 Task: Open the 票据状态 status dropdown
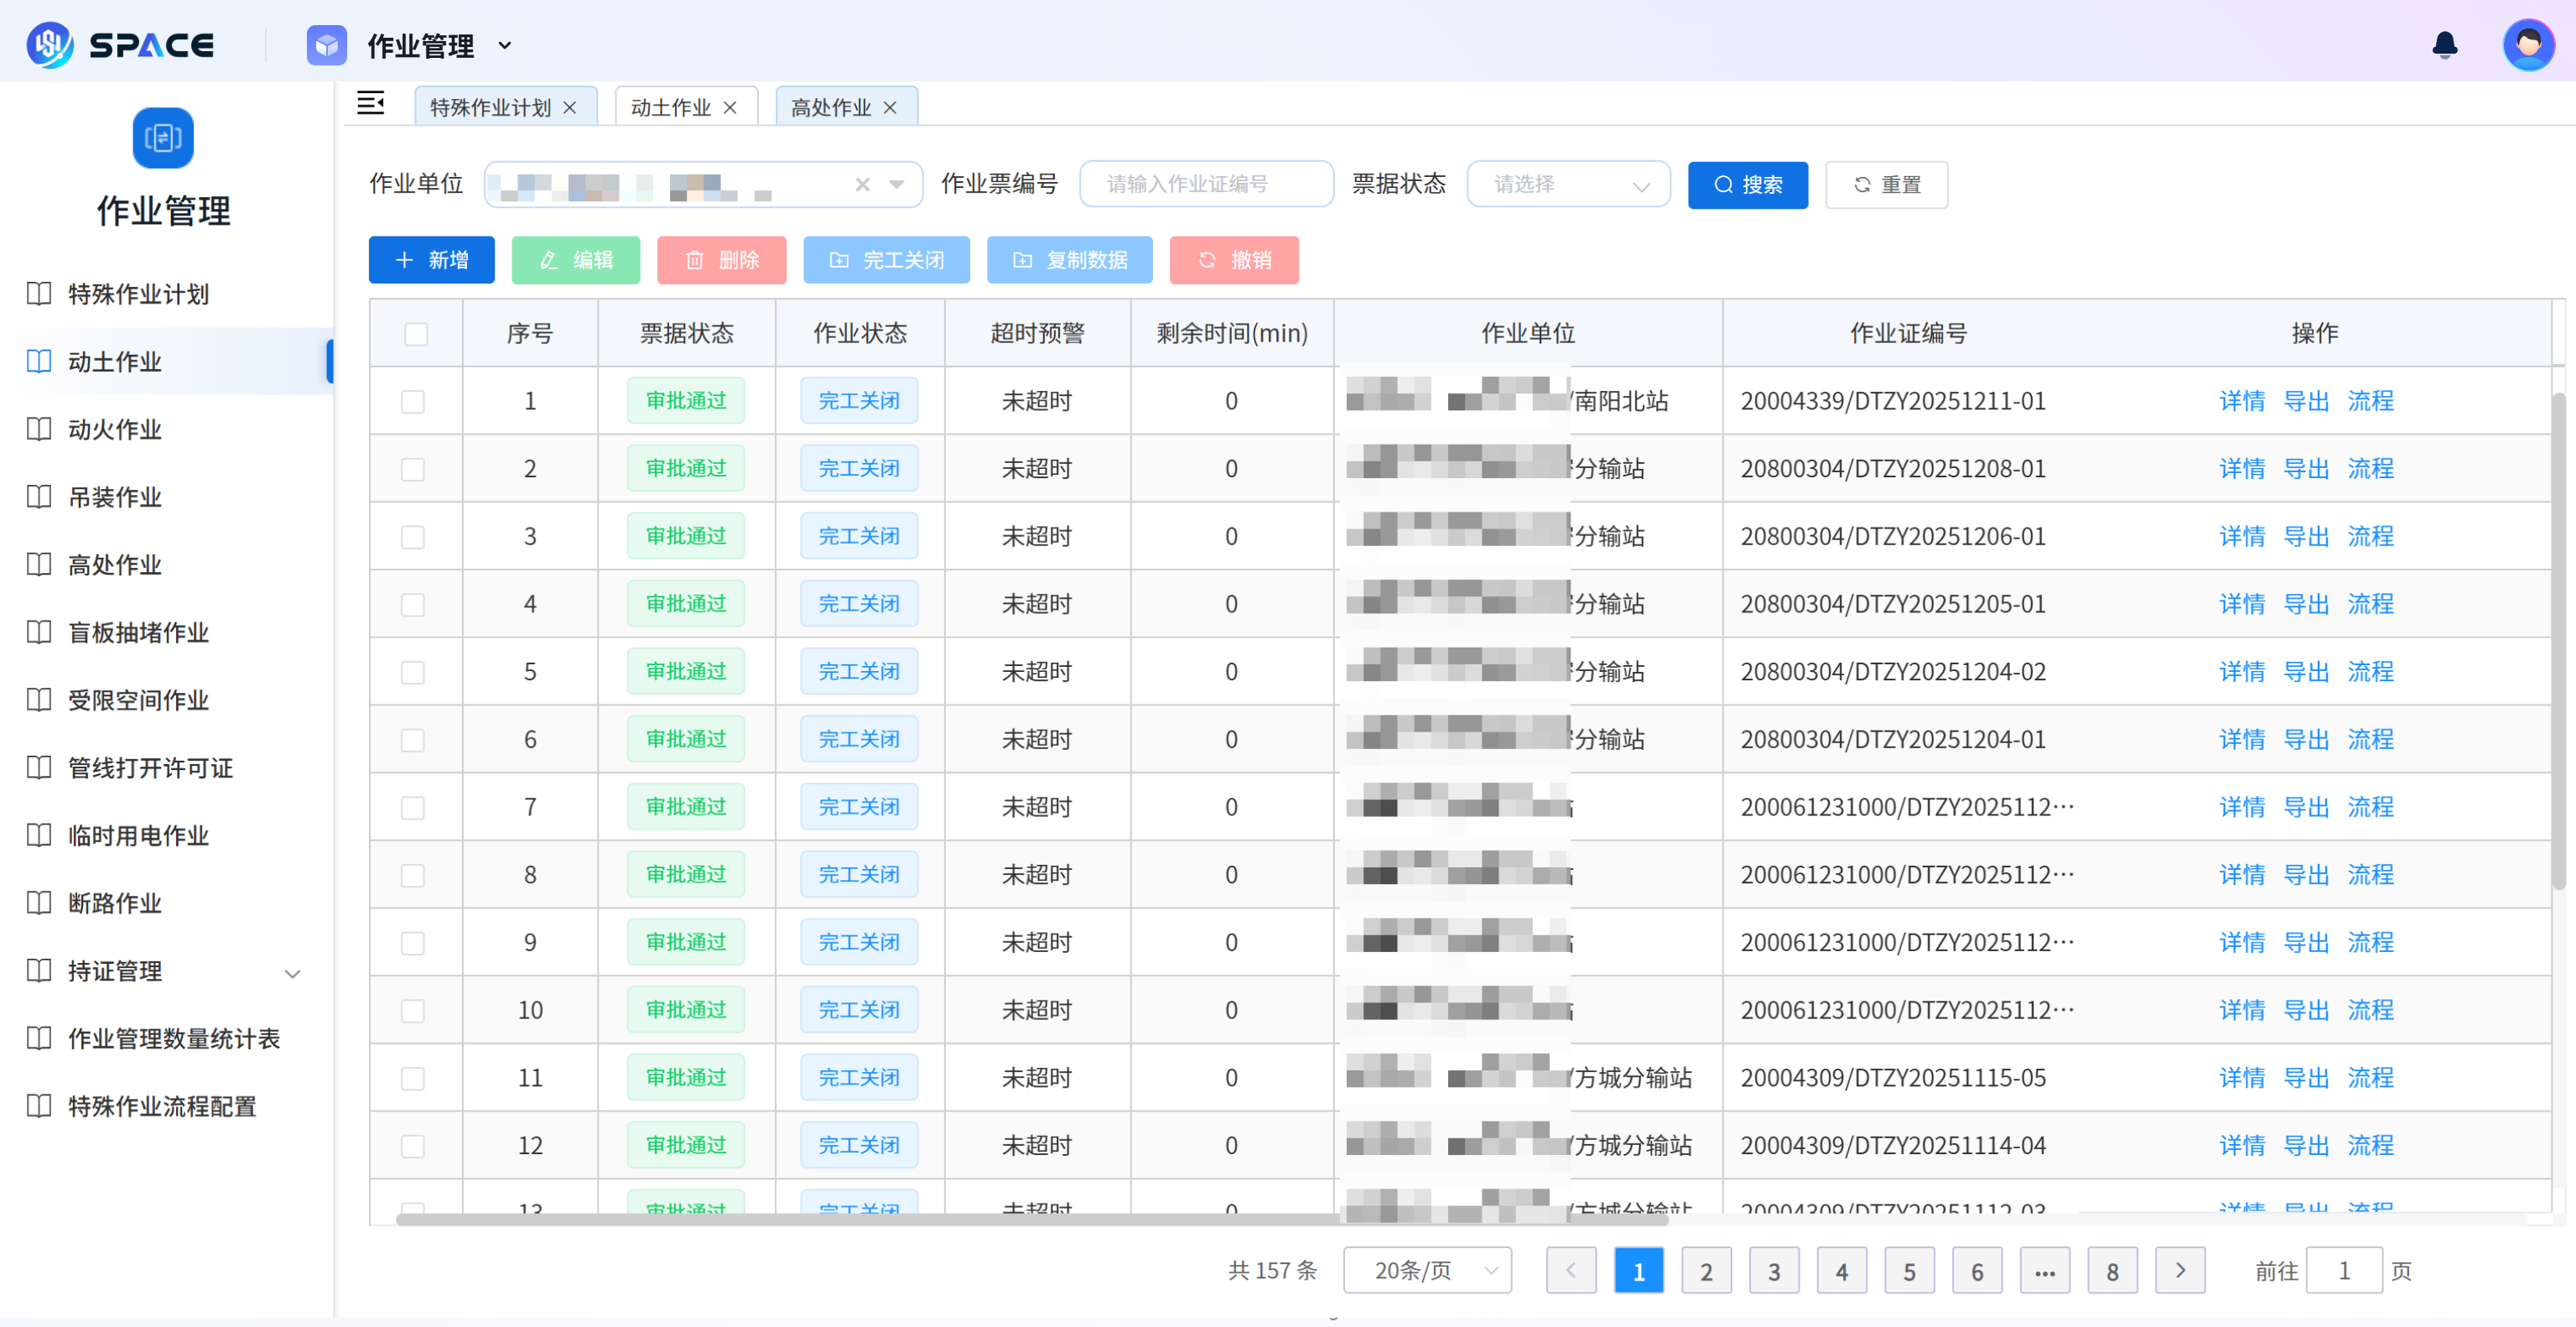click(1567, 184)
